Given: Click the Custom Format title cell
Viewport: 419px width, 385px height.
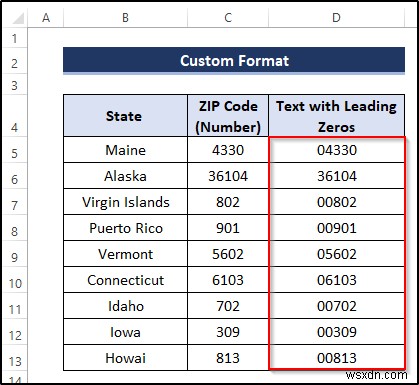Looking at the screenshot, I should [x=234, y=61].
